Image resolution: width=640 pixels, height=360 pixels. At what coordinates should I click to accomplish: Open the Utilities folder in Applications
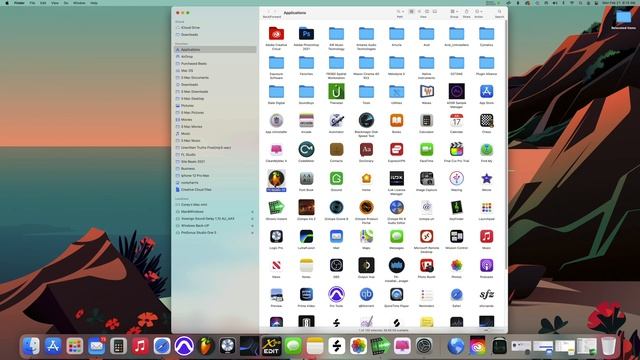(396, 91)
